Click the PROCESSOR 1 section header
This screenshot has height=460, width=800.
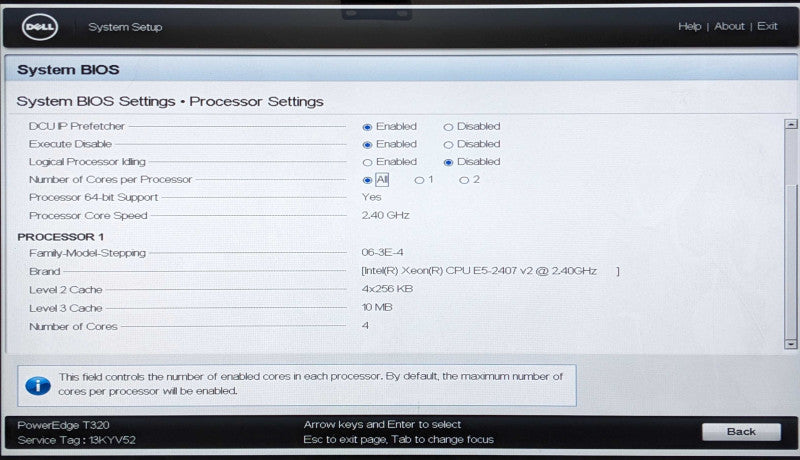(x=60, y=237)
